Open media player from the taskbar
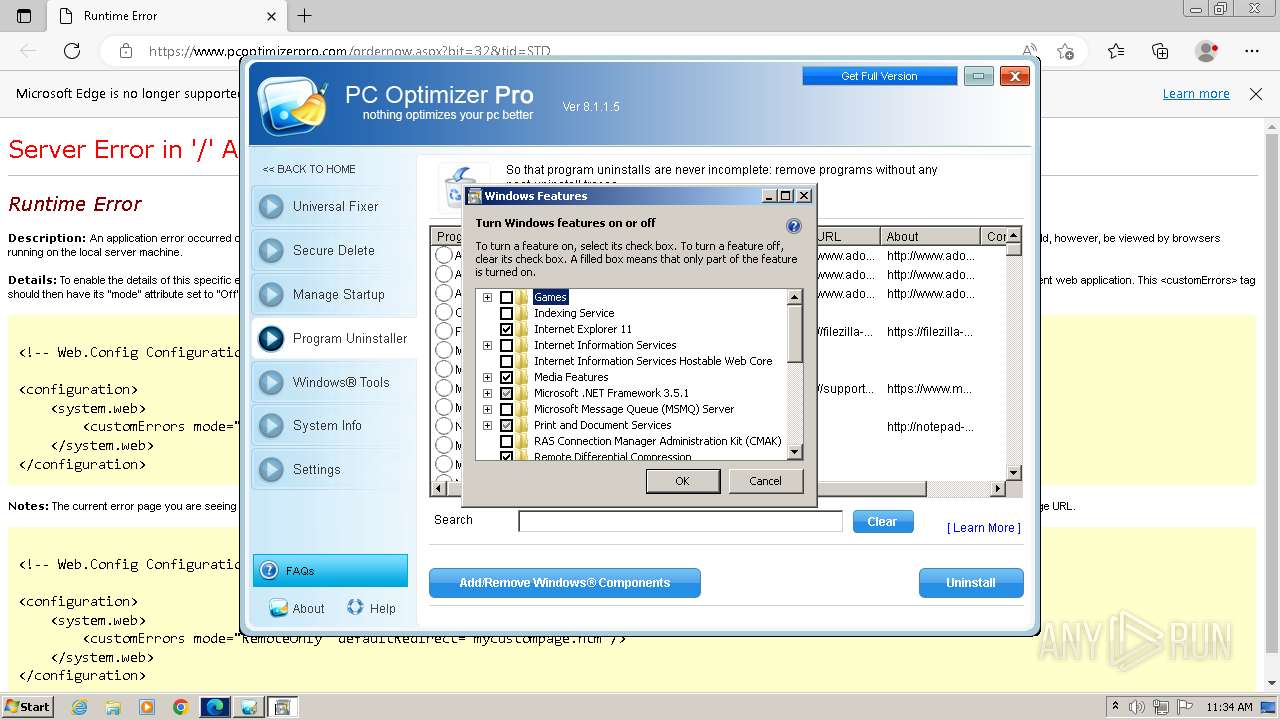1280x720 pixels. [x=147, y=707]
